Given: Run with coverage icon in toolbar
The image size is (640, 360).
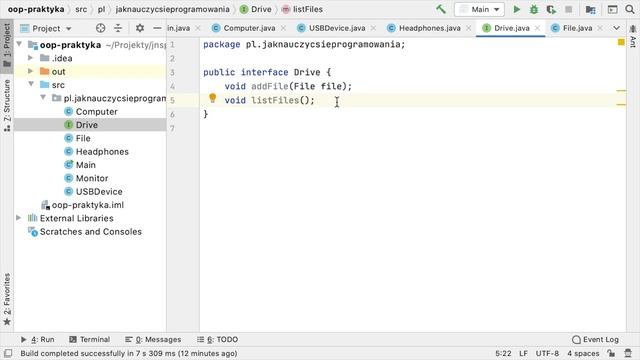Looking at the screenshot, I should click(x=551, y=9).
